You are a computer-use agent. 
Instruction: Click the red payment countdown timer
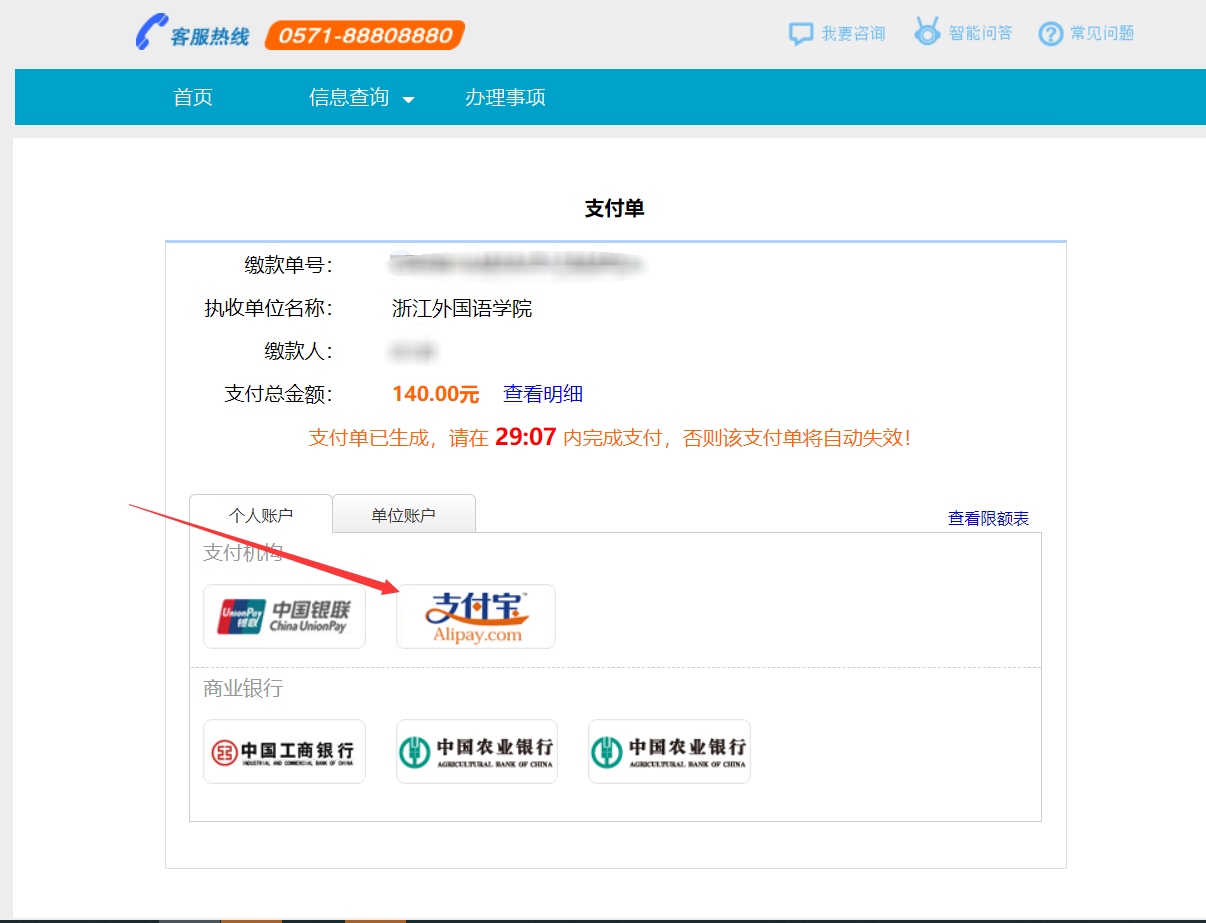[x=525, y=437]
